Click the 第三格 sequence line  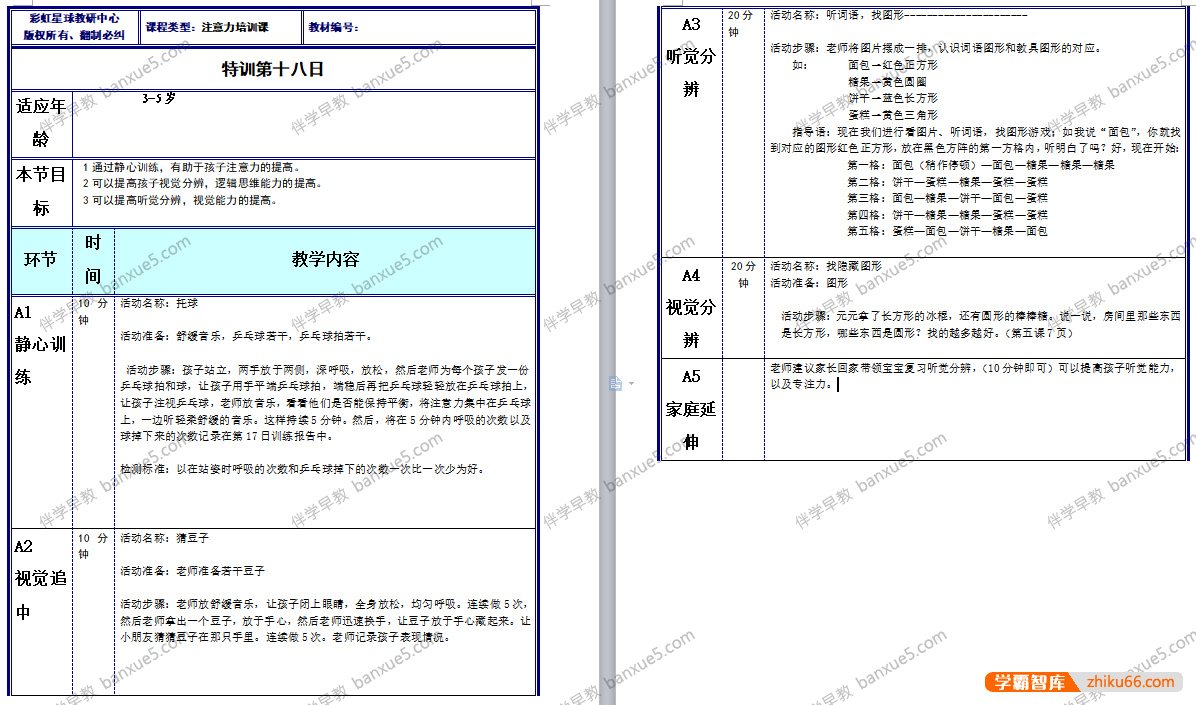tap(947, 198)
